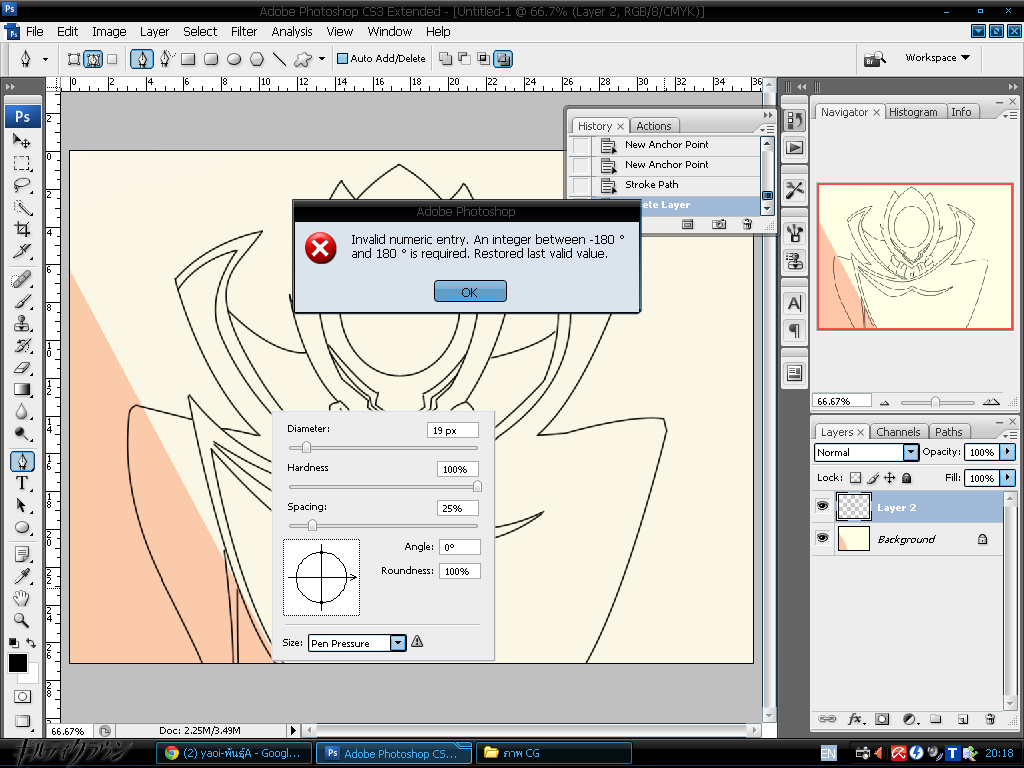Hide the Background layer eye
This screenshot has height=768, width=1024.
822,537
